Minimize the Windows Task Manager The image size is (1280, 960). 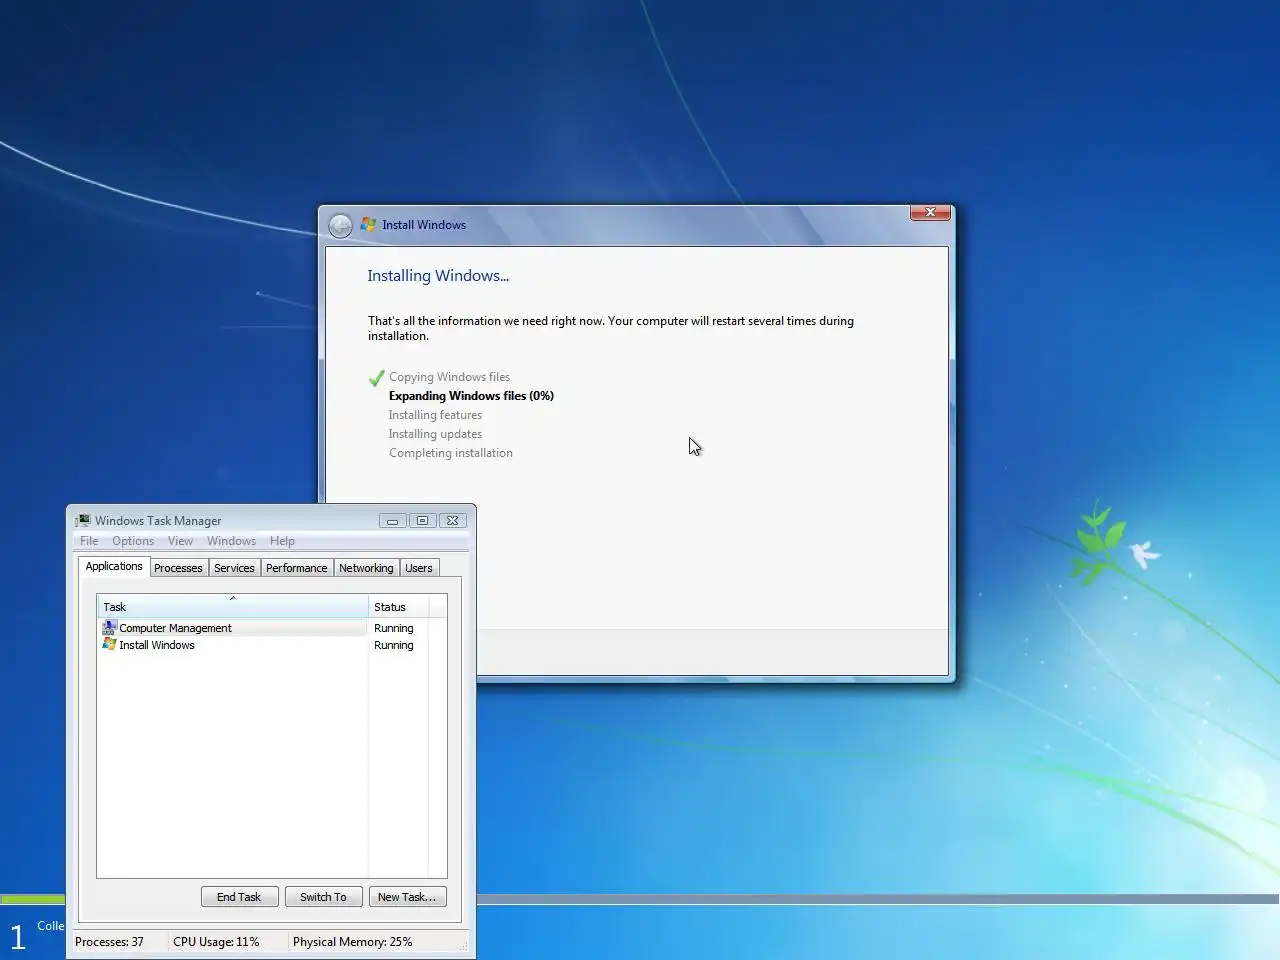(393, 520)
